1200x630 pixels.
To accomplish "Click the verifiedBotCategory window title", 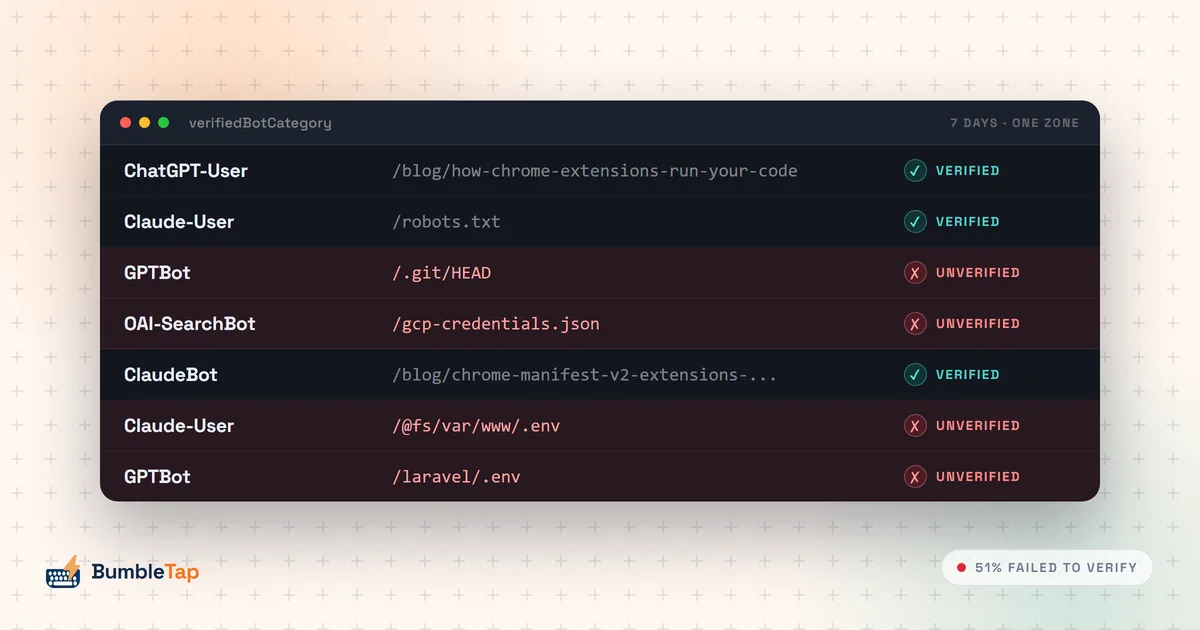I will tap(260, 123).
